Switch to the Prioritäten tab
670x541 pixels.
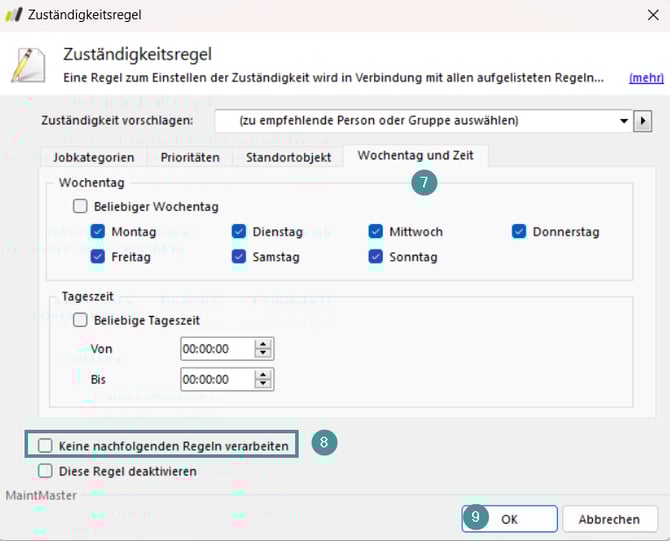click(x=190, y=157)
